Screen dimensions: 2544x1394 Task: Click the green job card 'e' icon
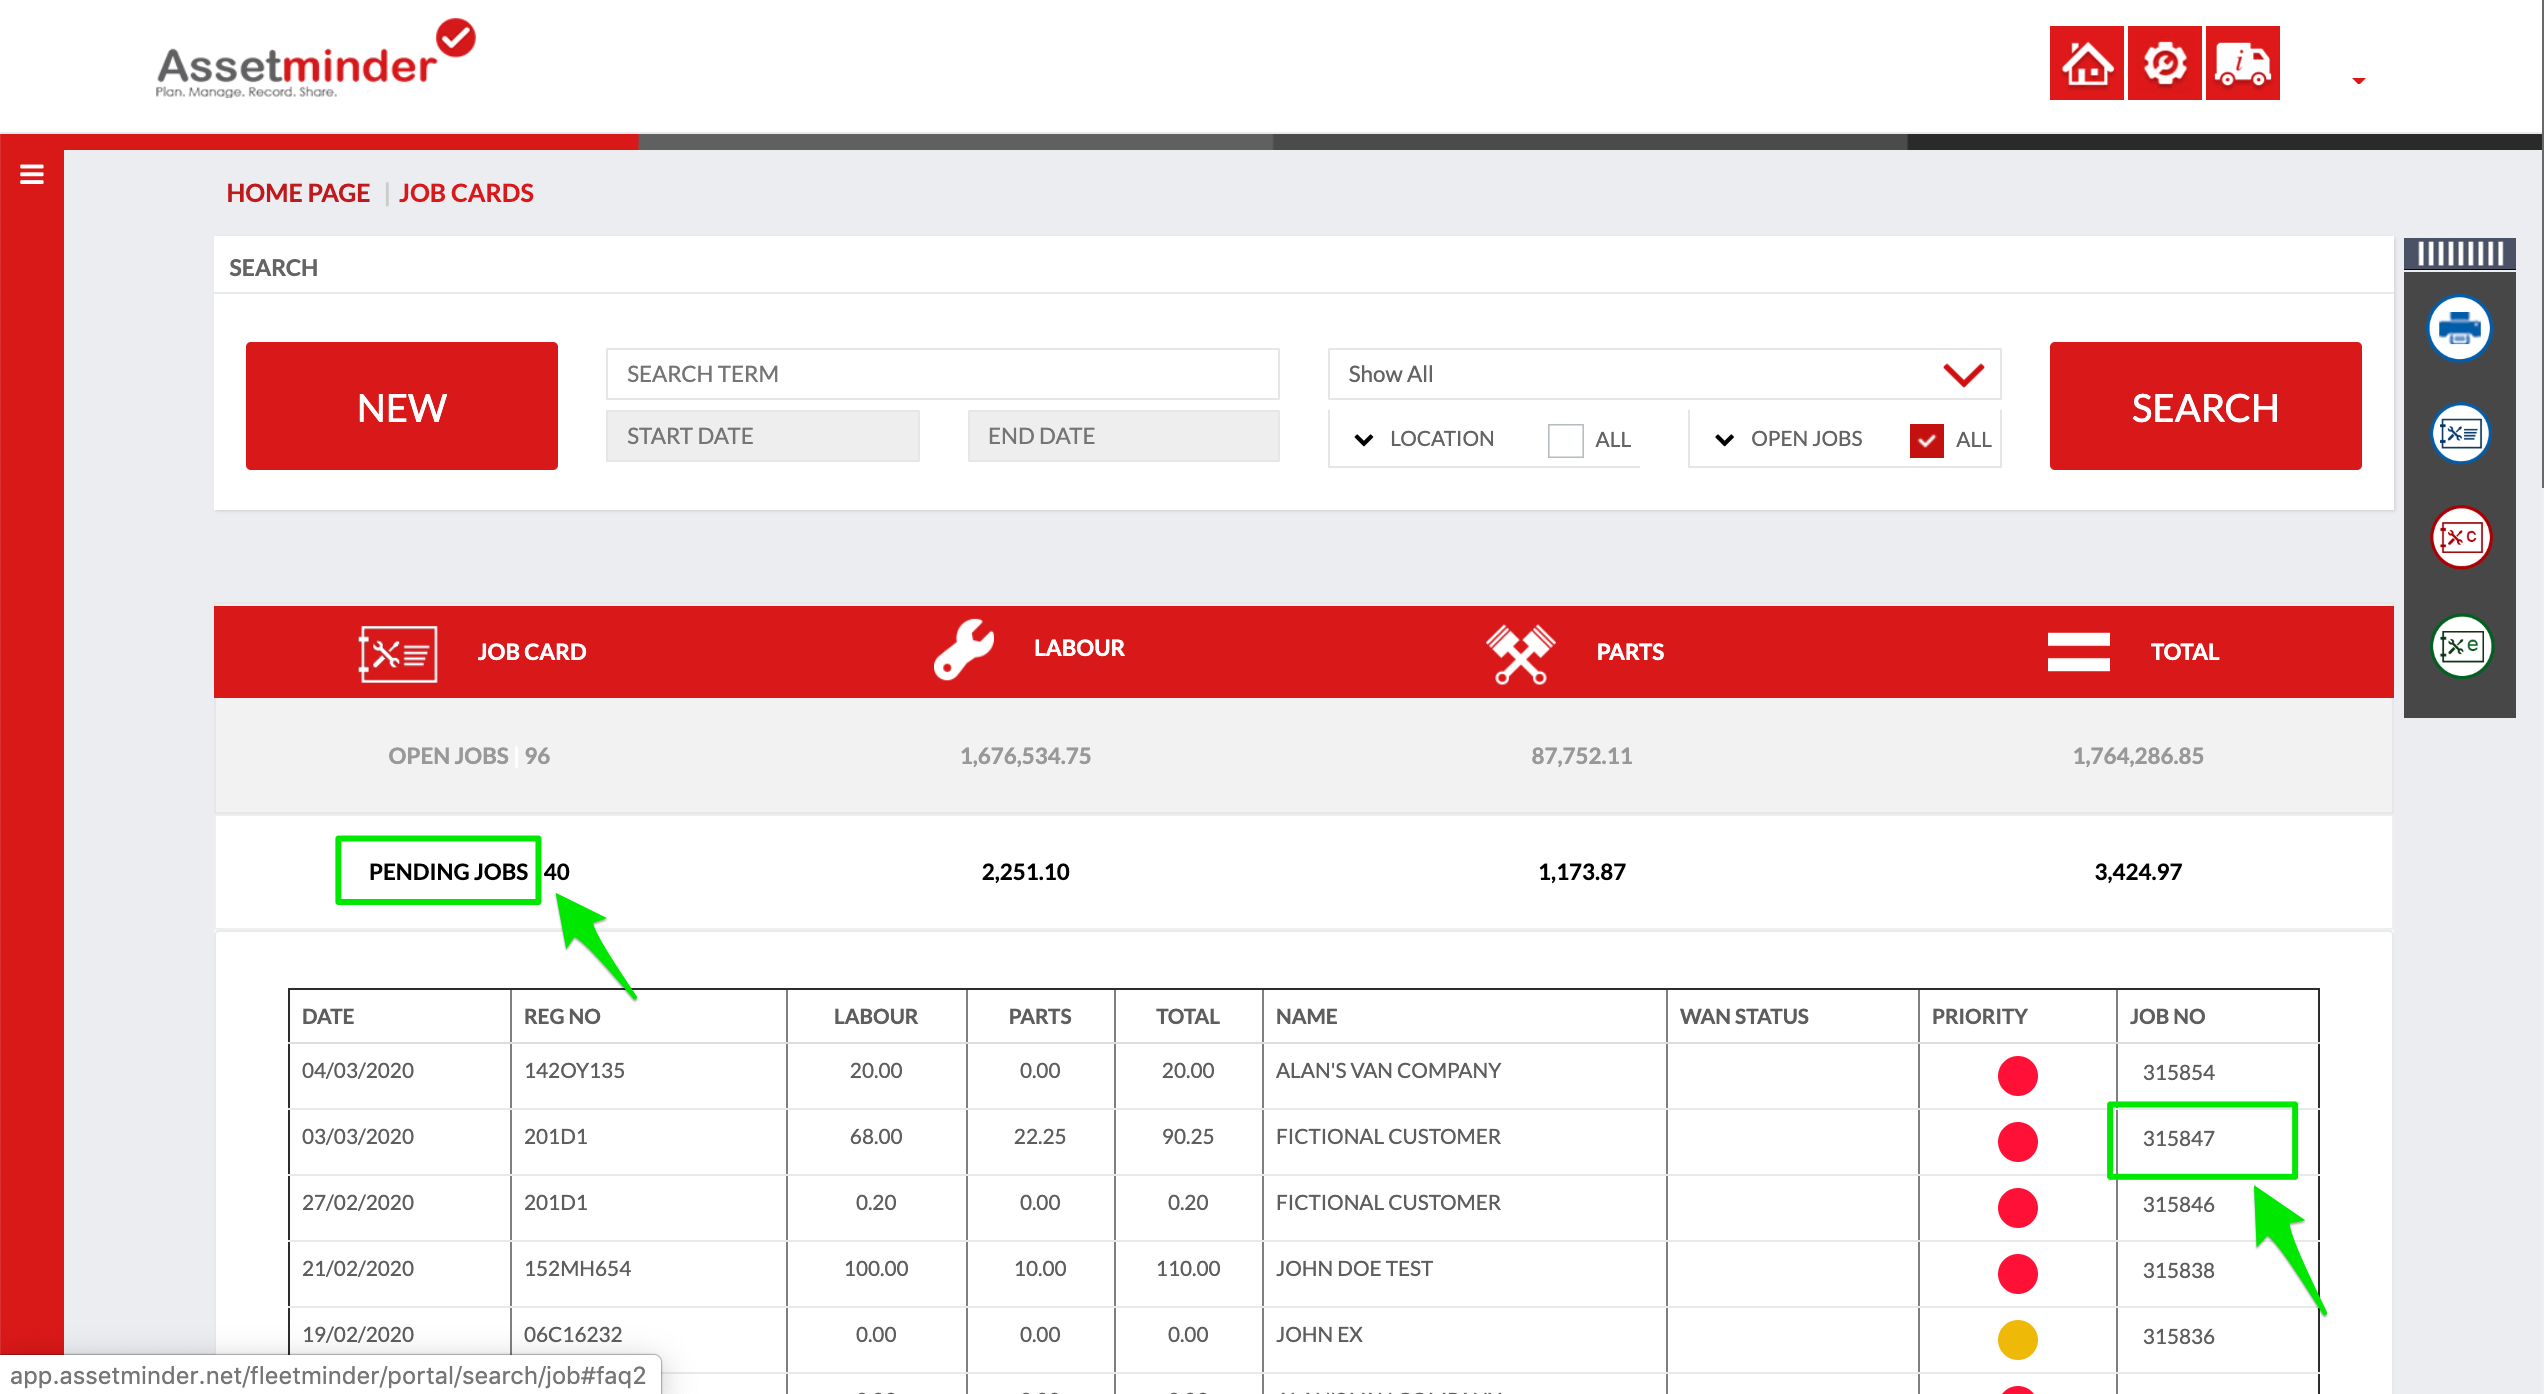(2461, 646)
